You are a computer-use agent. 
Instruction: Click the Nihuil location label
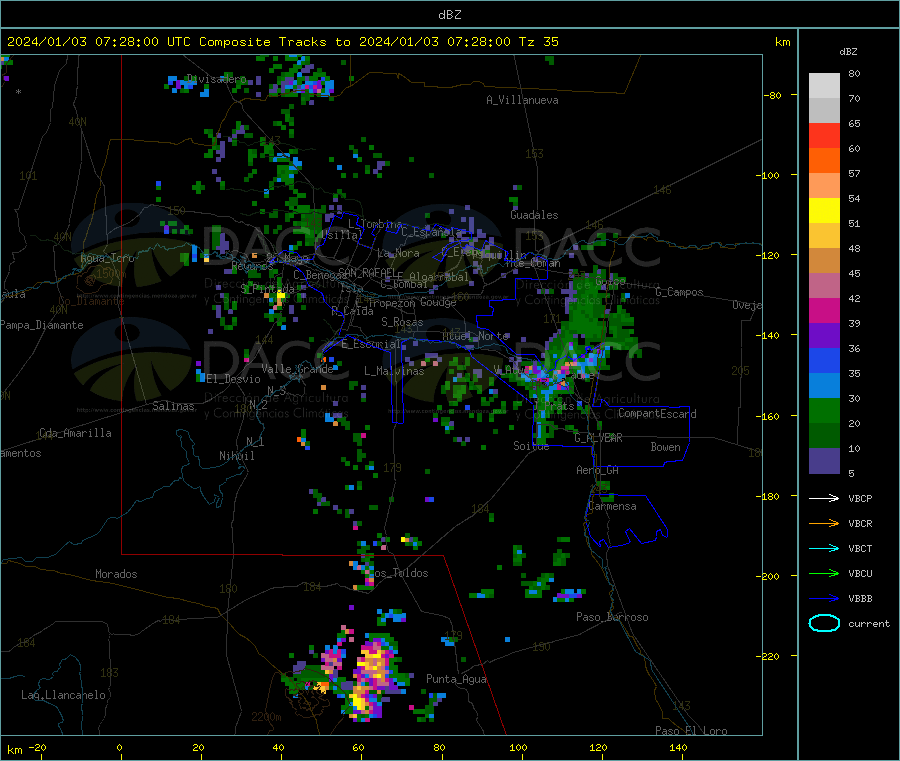(x=236, y=456)
